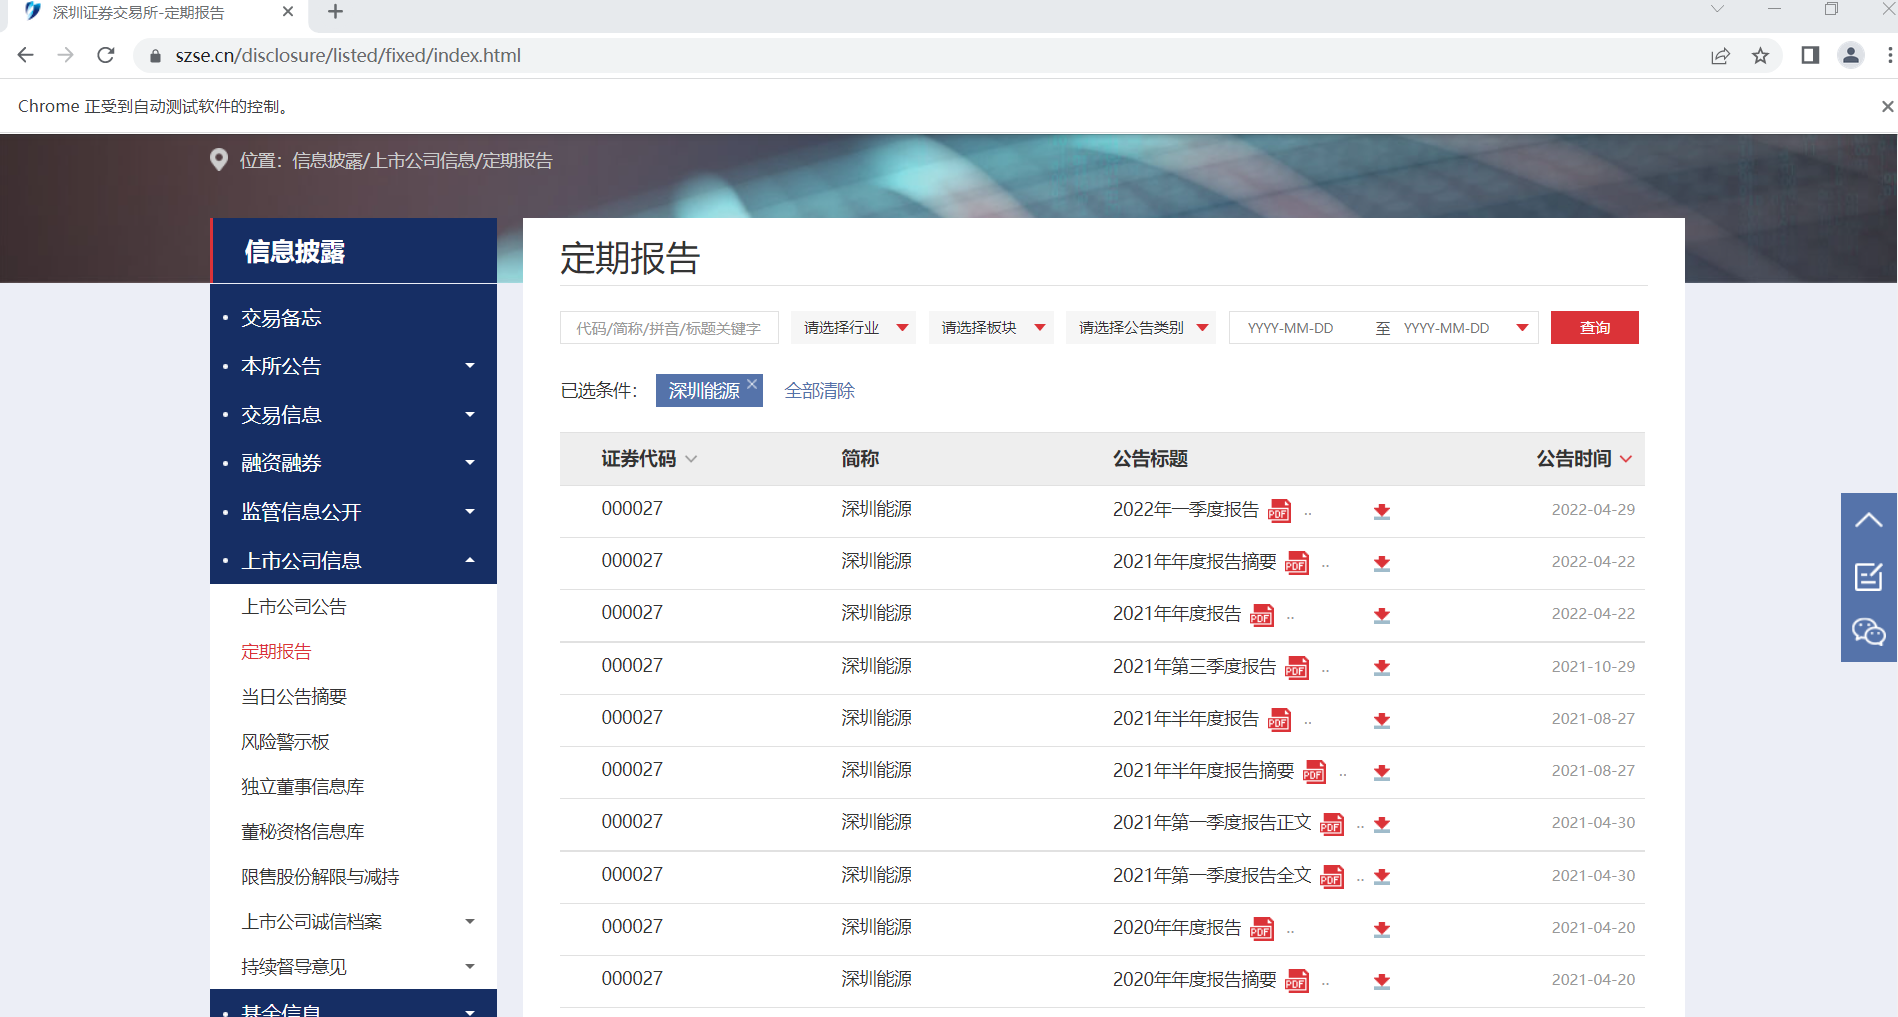This screenshot has width=1898, height=1017.
Task: Open the 2020年年度报告 title link
Action: click(x=1176, y=928)
